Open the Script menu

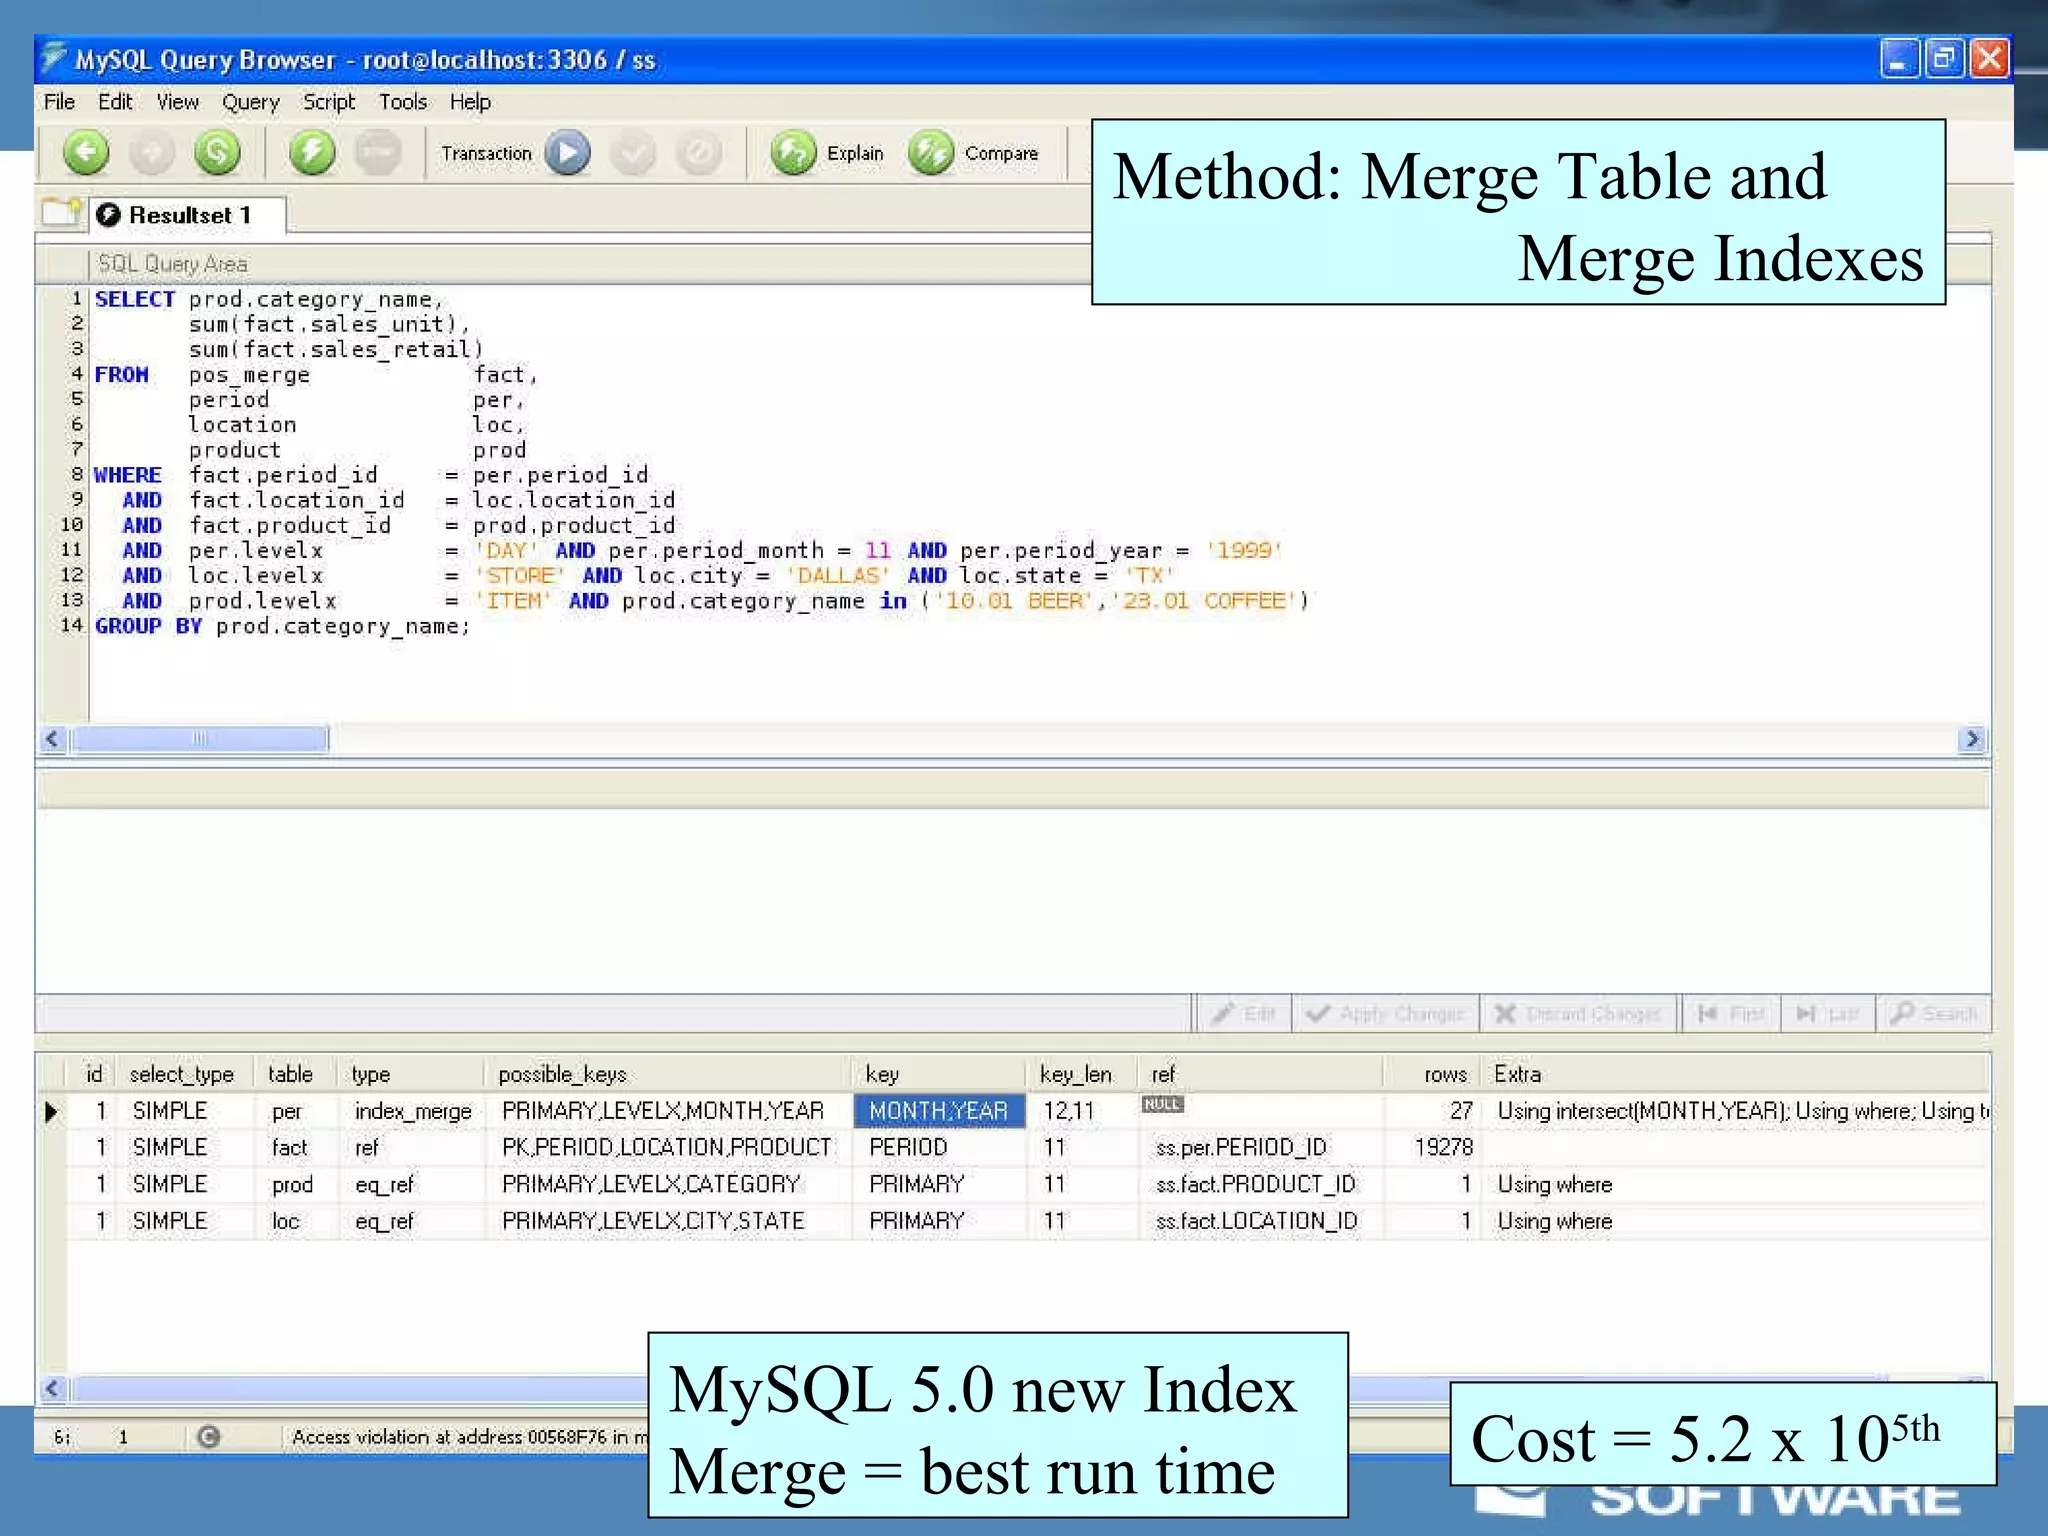[x=329, y=102]
